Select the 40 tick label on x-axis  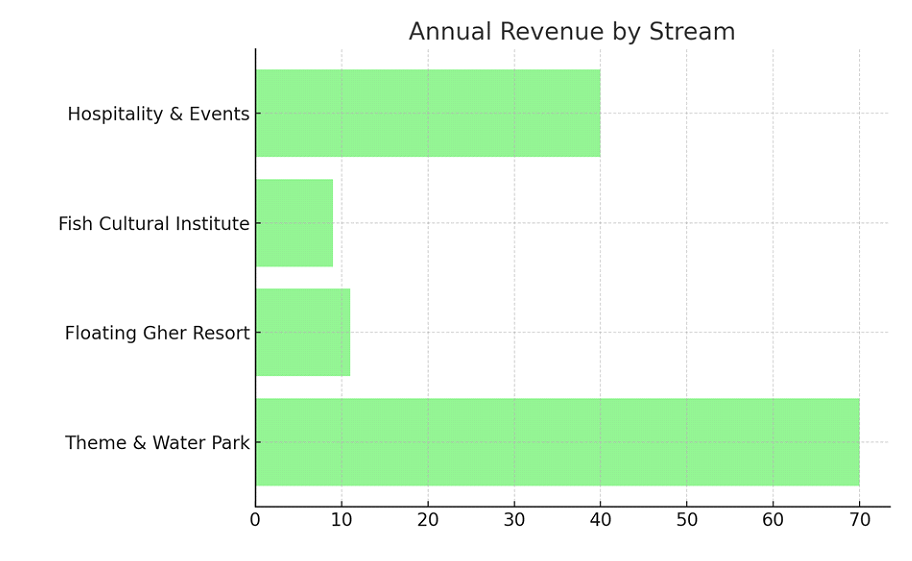point(600,520)
